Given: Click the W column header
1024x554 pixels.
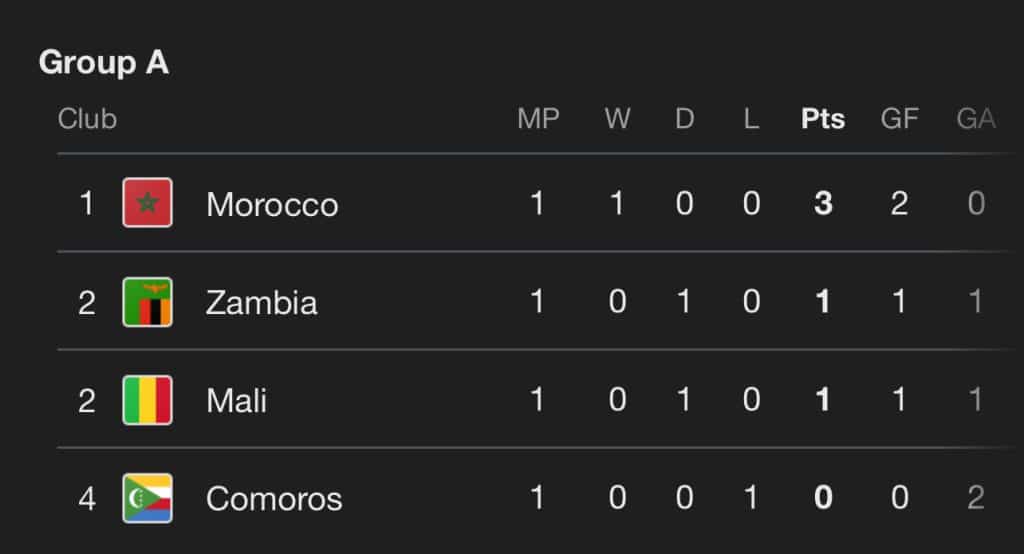Looking at the screenshot, I should 617,119.
